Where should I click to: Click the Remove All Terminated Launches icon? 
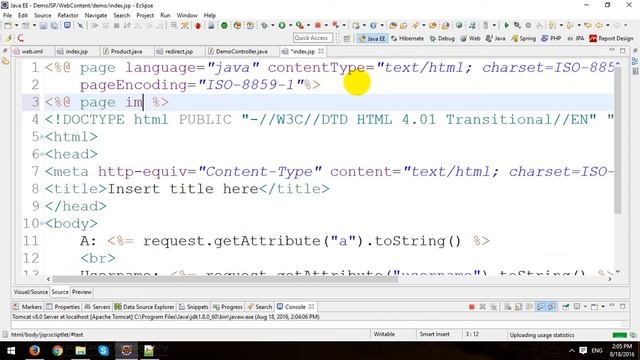pyautogui.click(x=493, y=307)
